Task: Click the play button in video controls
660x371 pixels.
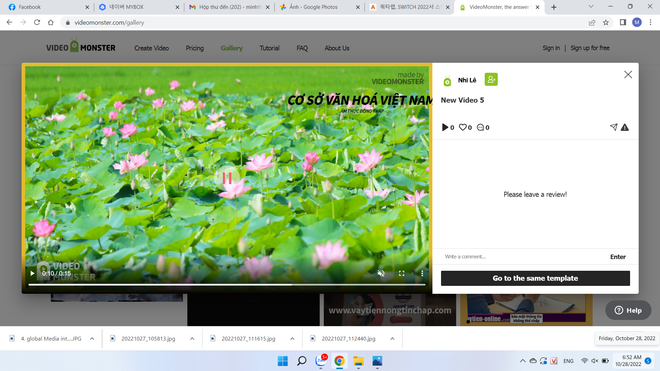Action: (x=32, y=273)
